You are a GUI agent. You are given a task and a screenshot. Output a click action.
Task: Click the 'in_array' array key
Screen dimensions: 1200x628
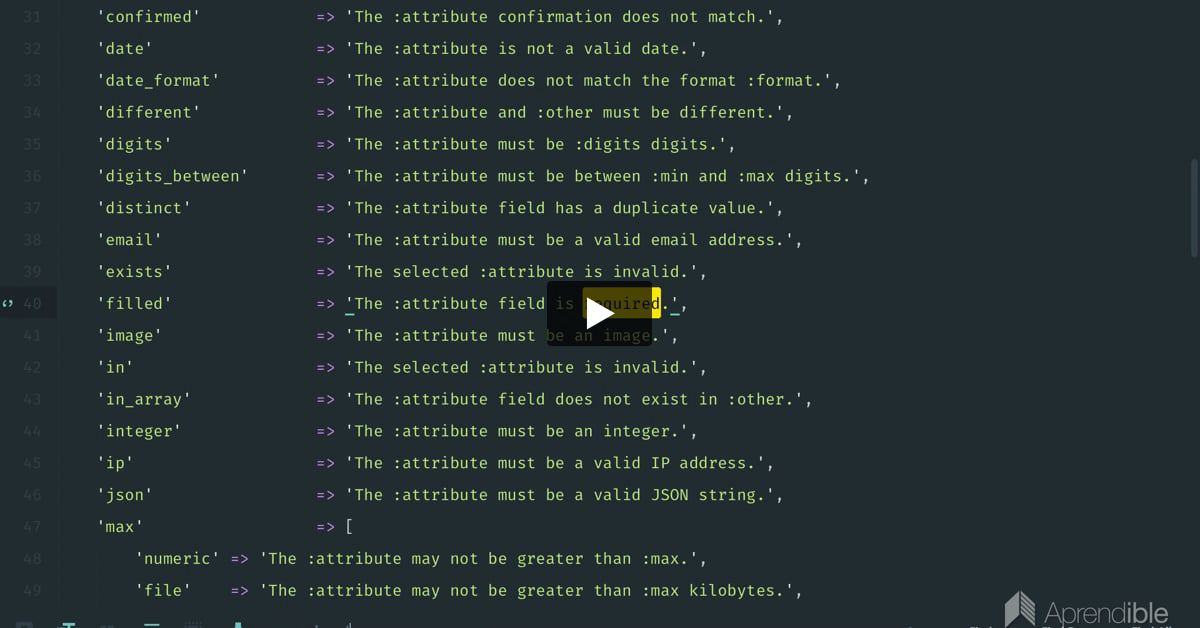coord(144,400)
